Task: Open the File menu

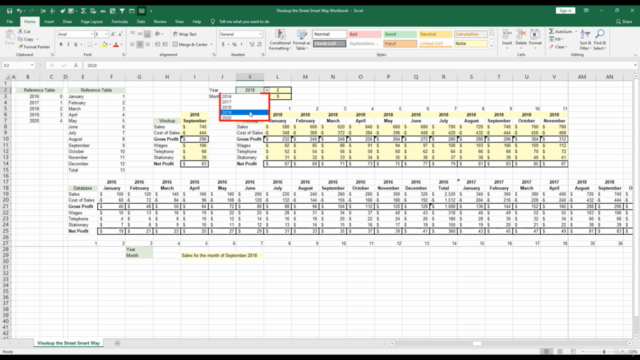Action: (x=10, y=22)
